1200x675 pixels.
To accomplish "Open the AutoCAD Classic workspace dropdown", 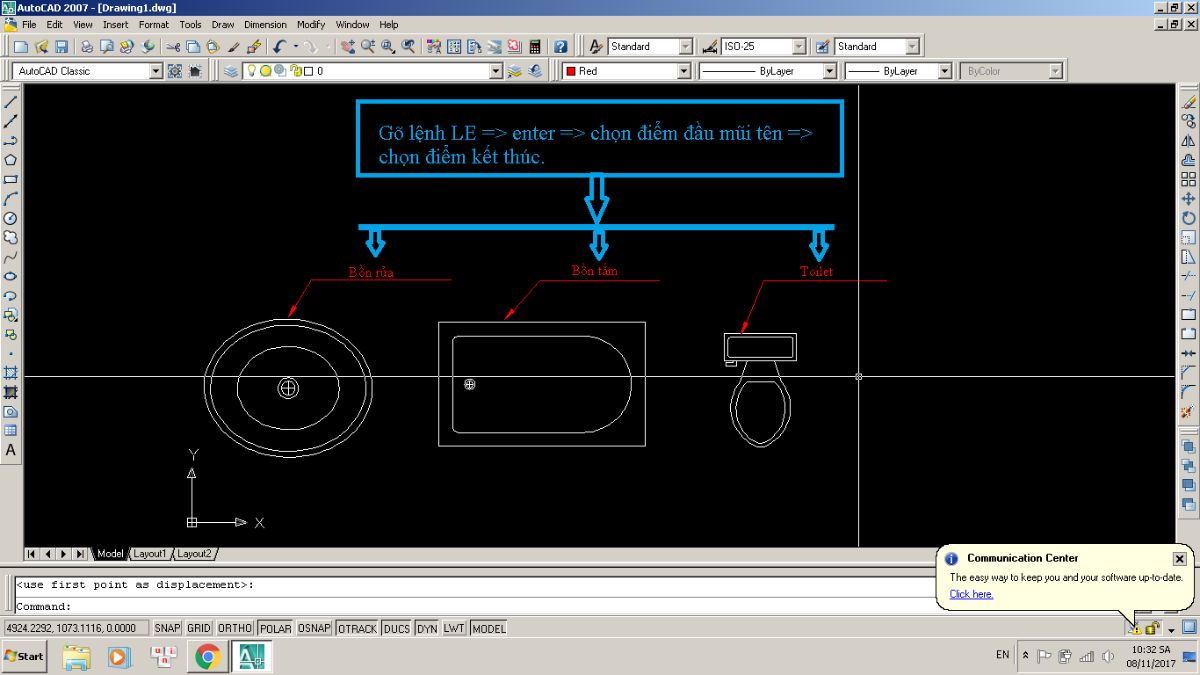I will tap(156, 71).
